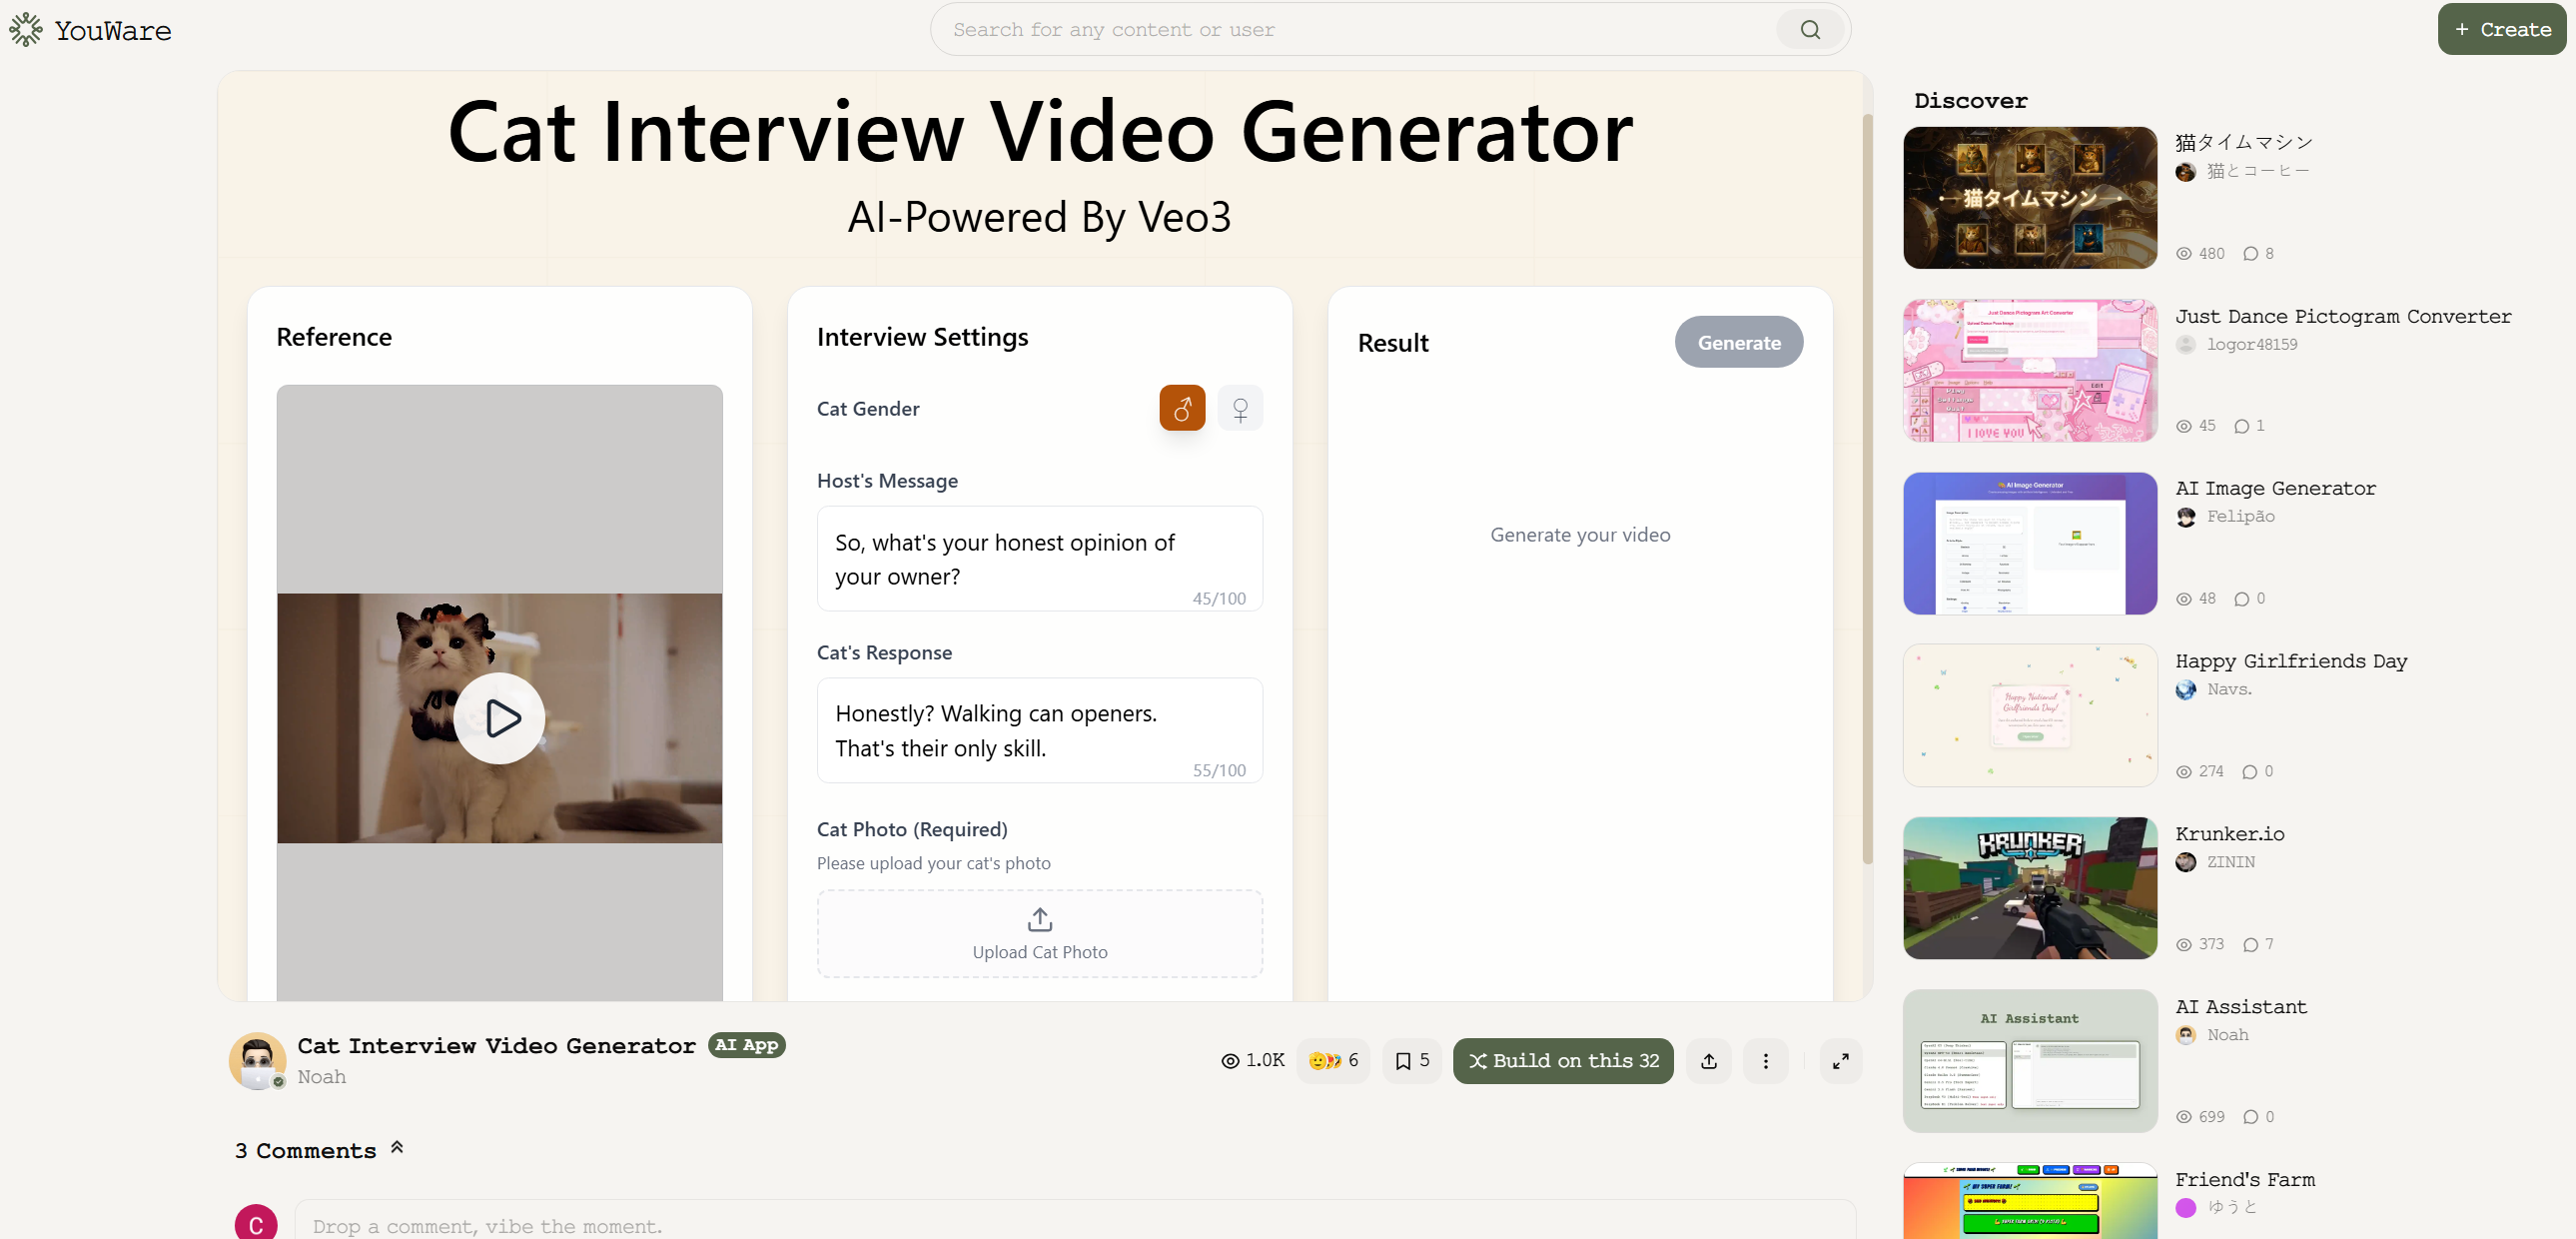Screen dimensions: 2576x1239
Task: Click the emoji reactions icon showing 6
Action: (1333, 1060)
